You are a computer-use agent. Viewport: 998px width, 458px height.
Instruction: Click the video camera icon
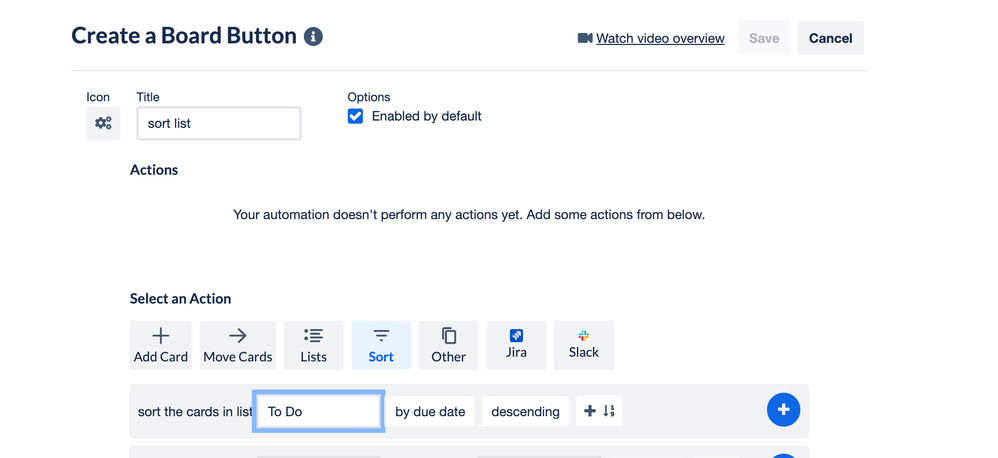tap(585, 38)
